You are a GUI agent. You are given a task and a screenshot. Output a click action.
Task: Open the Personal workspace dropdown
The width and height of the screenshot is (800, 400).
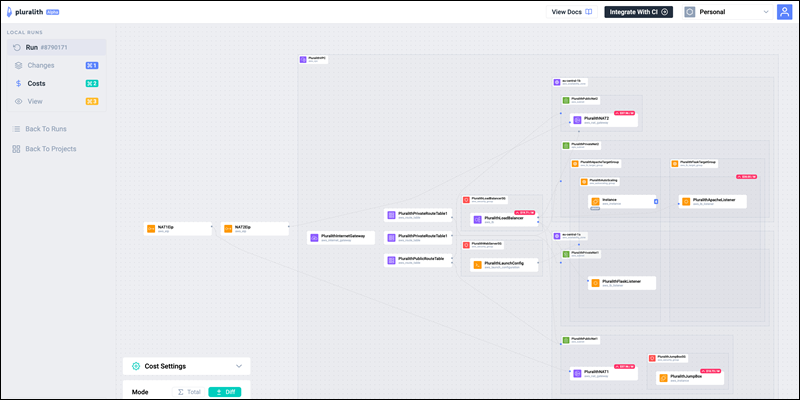tap(728, 12)
